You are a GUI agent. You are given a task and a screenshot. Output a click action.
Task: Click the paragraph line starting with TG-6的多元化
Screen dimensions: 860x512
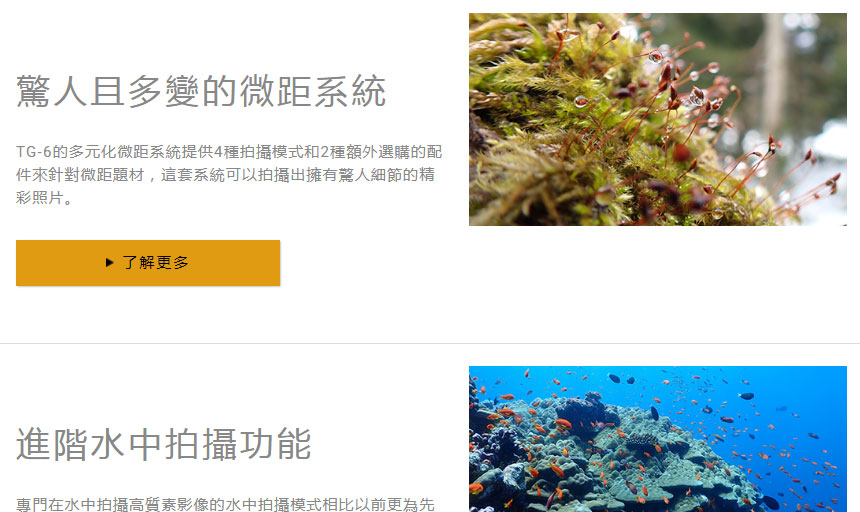[x=229, y=152]
